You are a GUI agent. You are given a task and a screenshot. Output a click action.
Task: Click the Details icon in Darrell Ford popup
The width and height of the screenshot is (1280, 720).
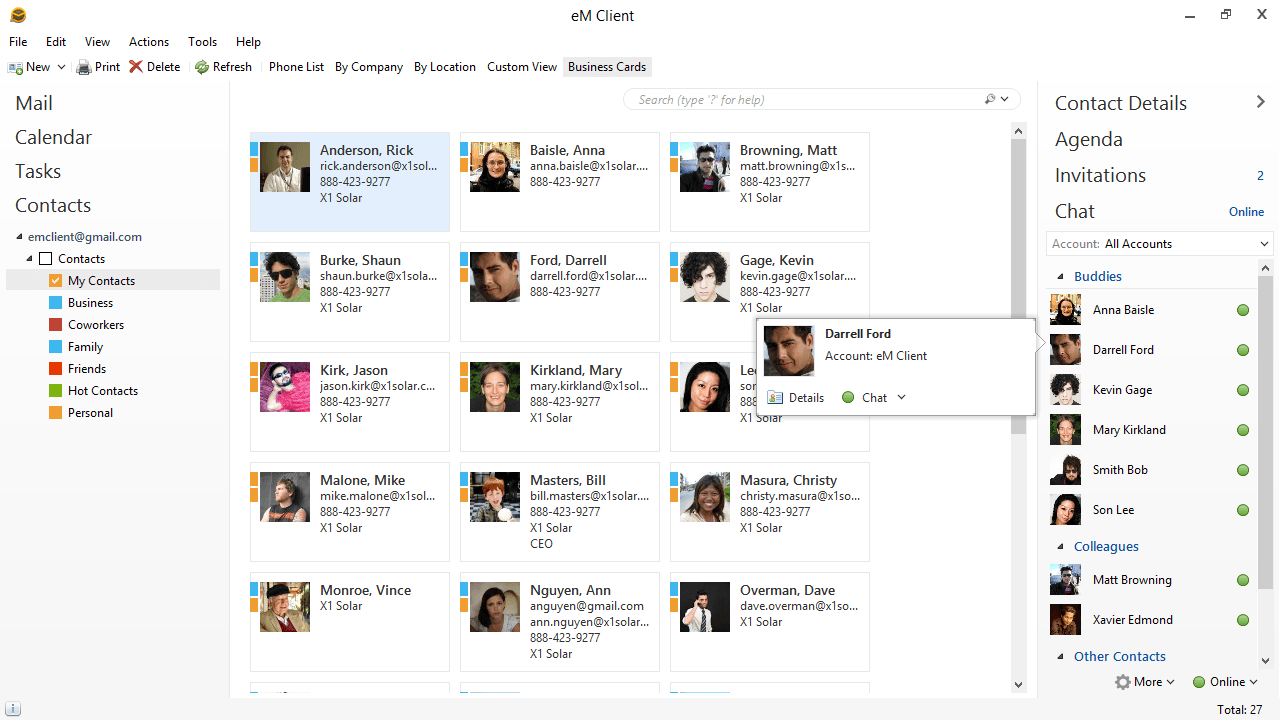775,398
